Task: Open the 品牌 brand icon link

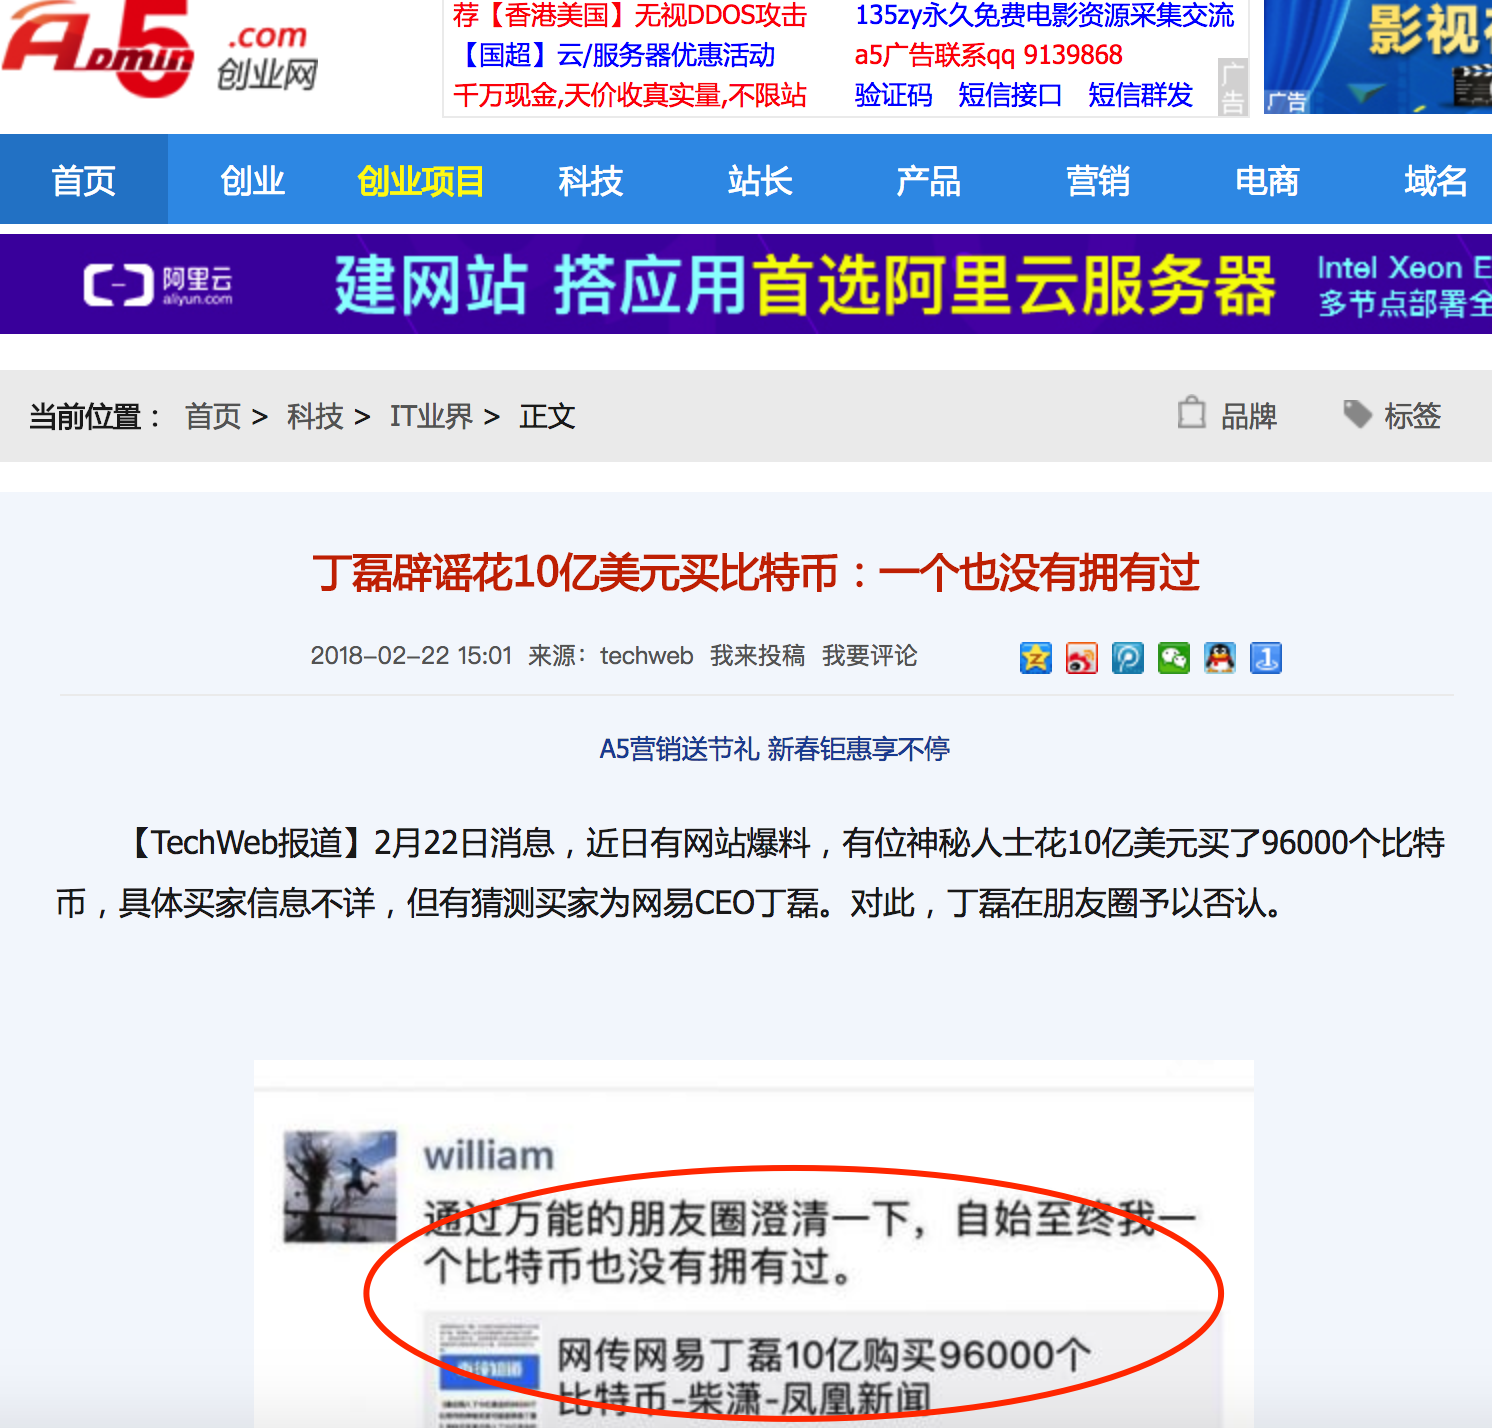Action: [x=1227, y=415]
